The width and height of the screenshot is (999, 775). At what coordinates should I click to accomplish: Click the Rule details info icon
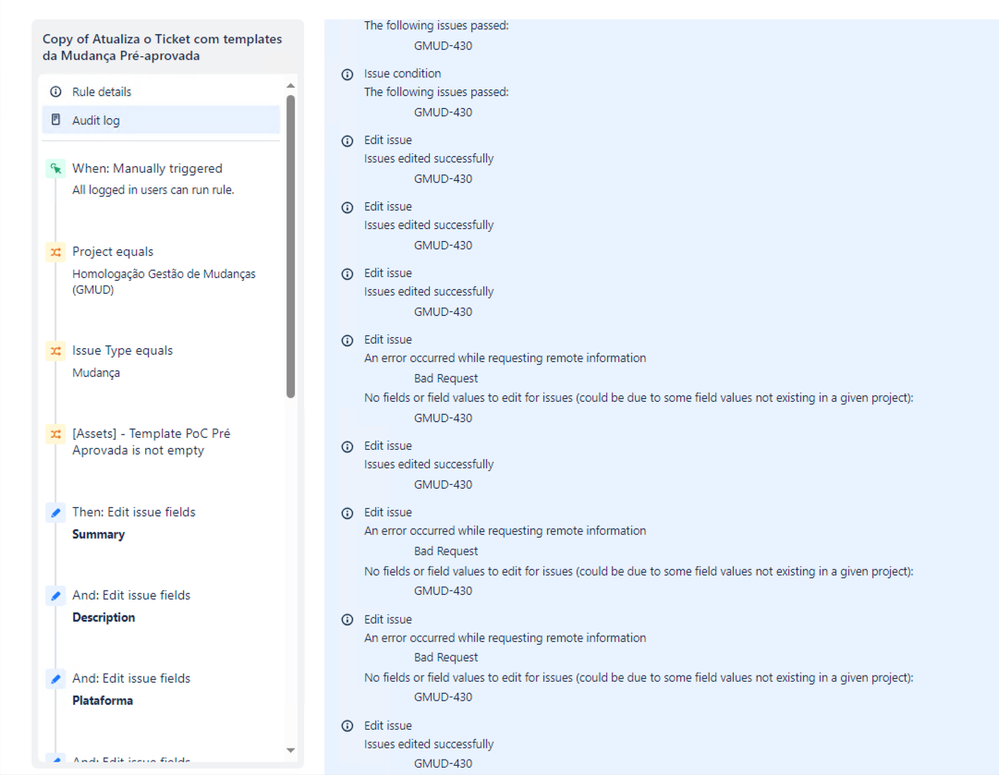tap(56, 92)
